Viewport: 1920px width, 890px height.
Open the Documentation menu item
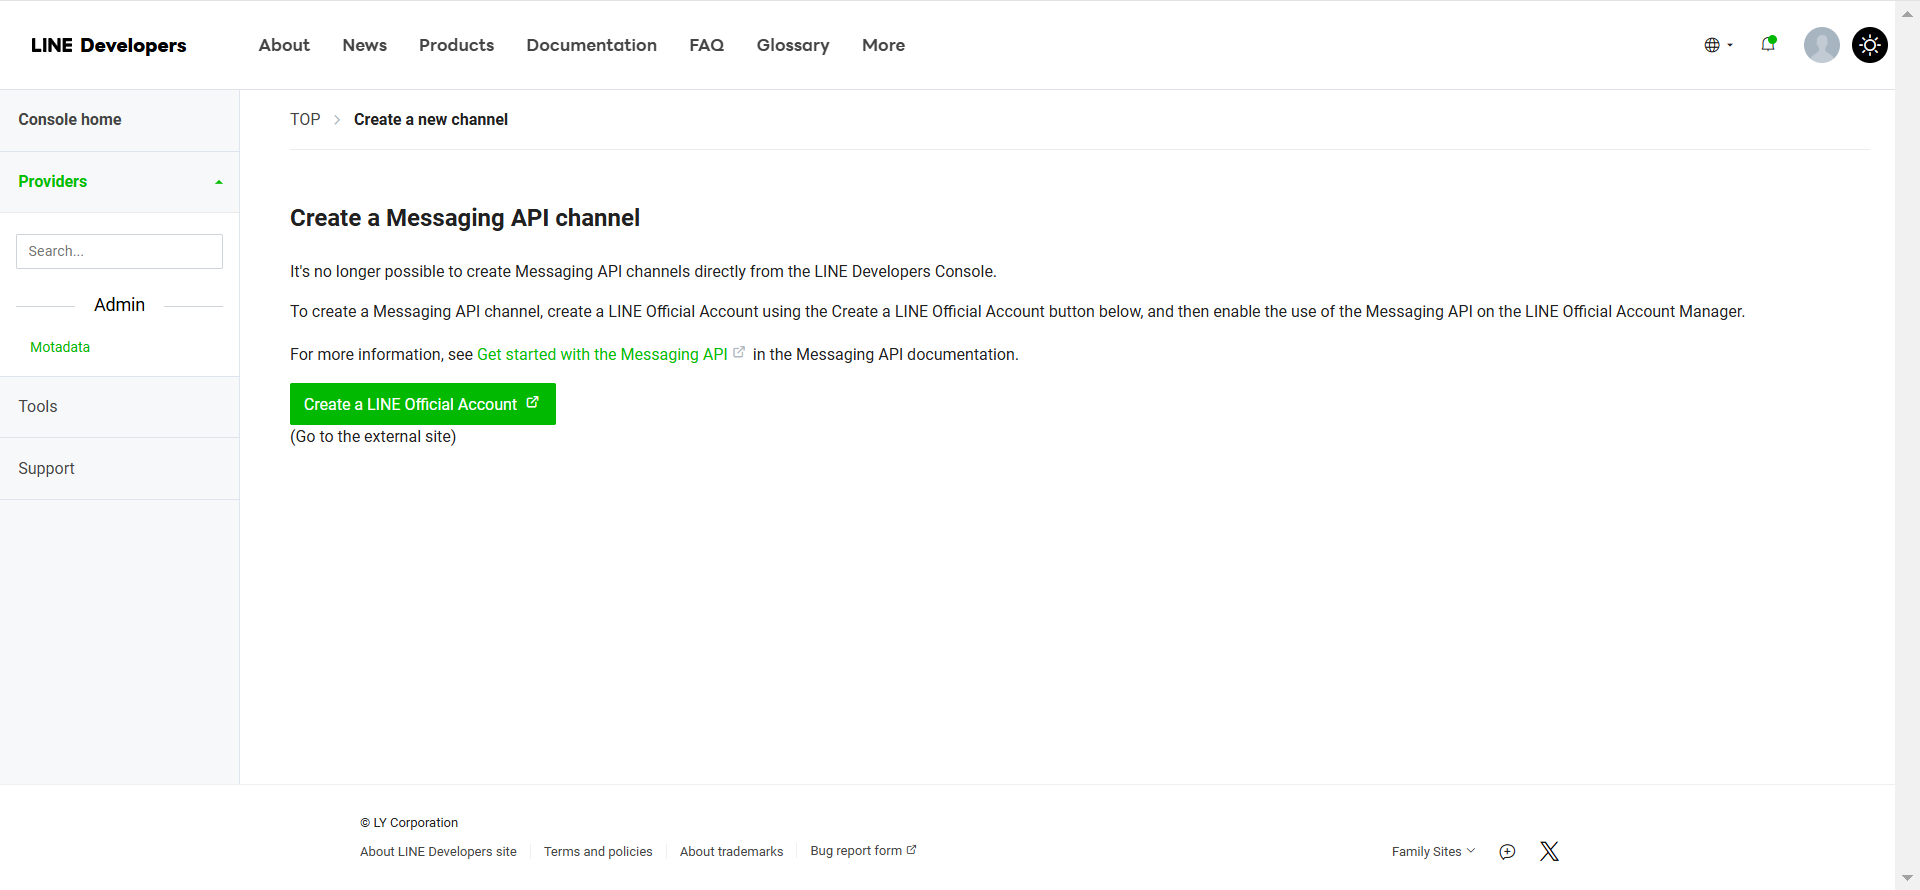click(x=591, y=45)
